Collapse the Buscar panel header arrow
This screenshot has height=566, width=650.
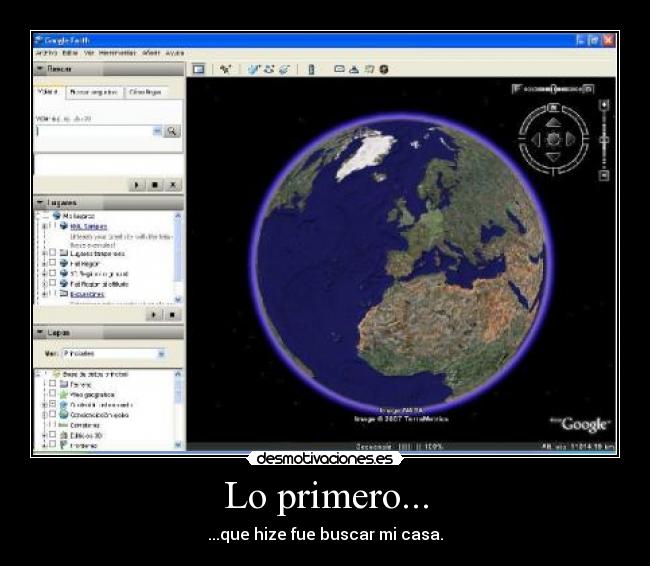point(40,68)
